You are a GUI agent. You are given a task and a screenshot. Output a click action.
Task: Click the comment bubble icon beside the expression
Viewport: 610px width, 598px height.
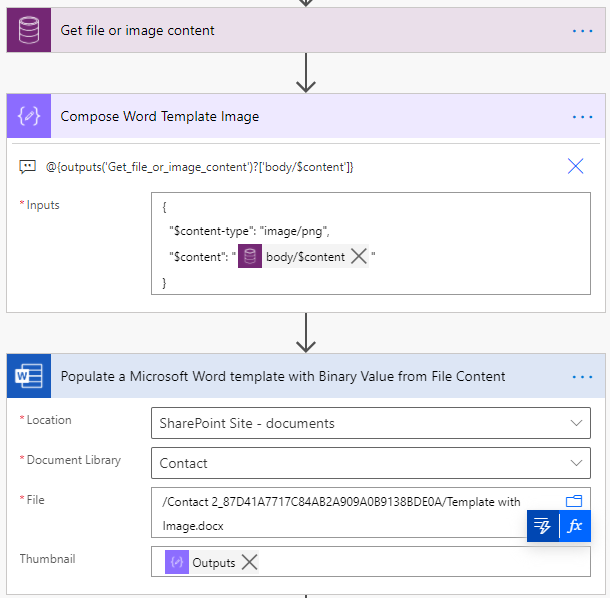[x=28, y=166]
